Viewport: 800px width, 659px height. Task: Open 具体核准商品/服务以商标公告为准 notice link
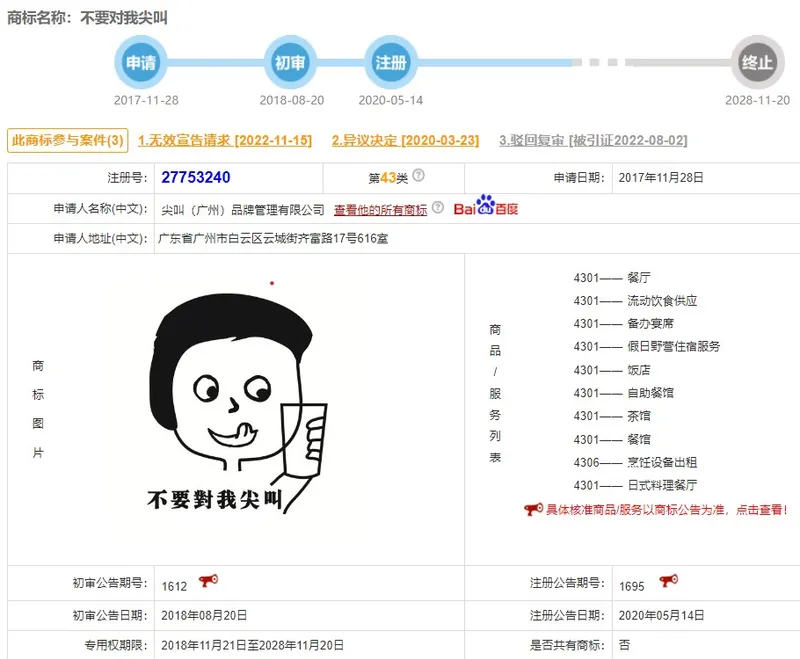point(667,510)
